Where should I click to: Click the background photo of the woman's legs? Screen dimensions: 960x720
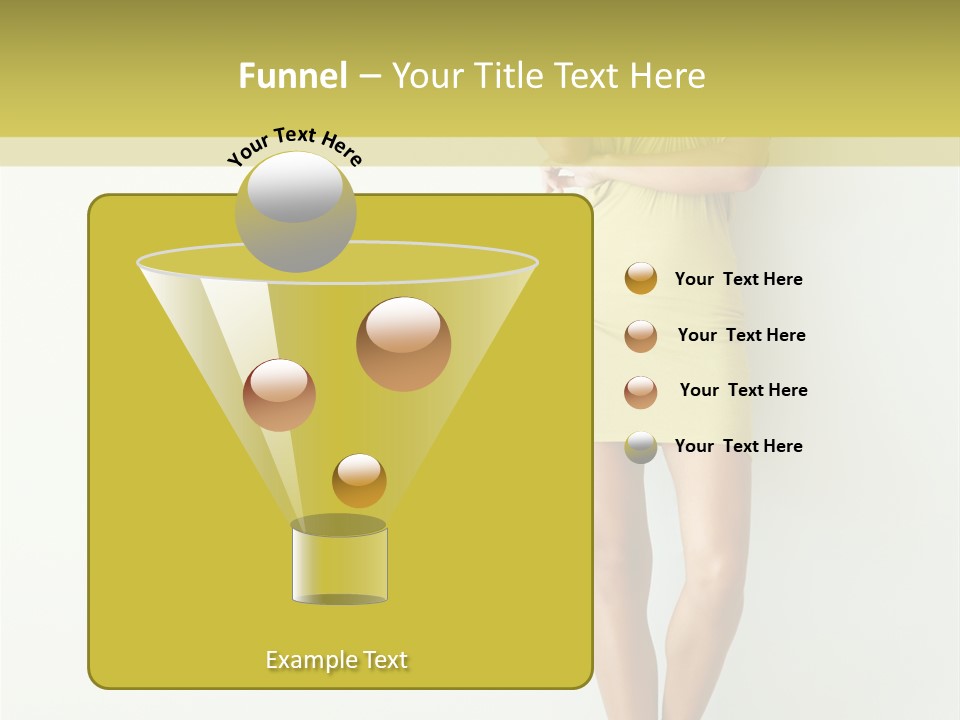point(700,580)
